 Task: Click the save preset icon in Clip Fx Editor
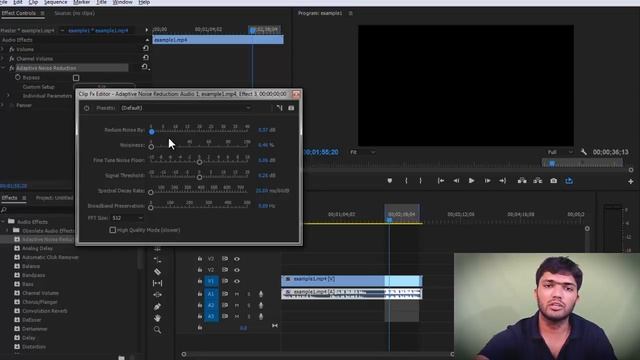pos(279,108)
